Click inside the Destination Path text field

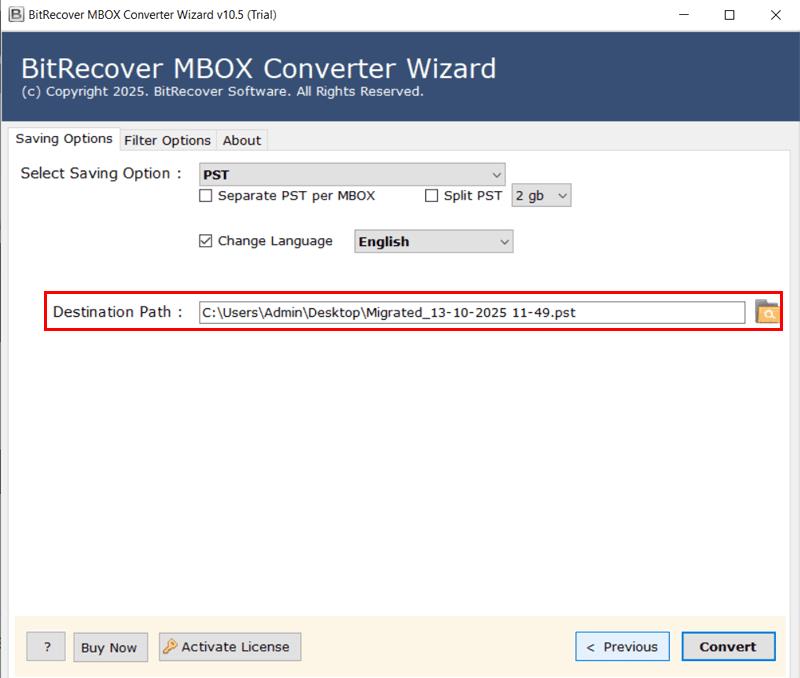471,312
